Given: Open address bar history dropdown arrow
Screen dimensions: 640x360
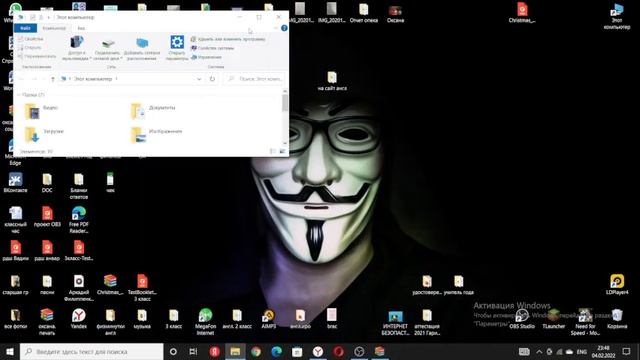Looking at the screenshot, I should (199, 79).
